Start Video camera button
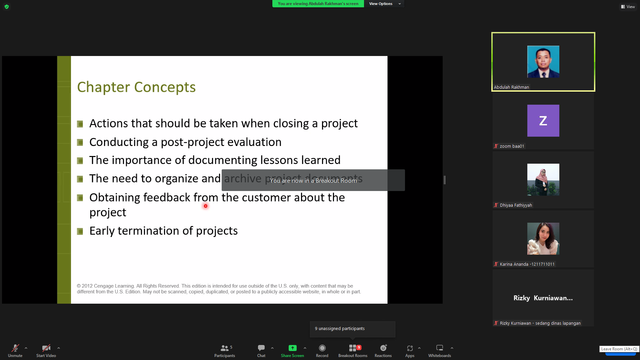The width and height of the screenshot is (640, 360). (46, 350)
